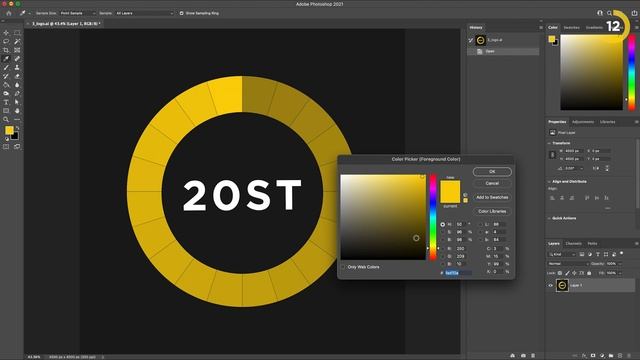Select the H hue radio button
The height and width of the screenshot is (360, 640).
[442, 224]
